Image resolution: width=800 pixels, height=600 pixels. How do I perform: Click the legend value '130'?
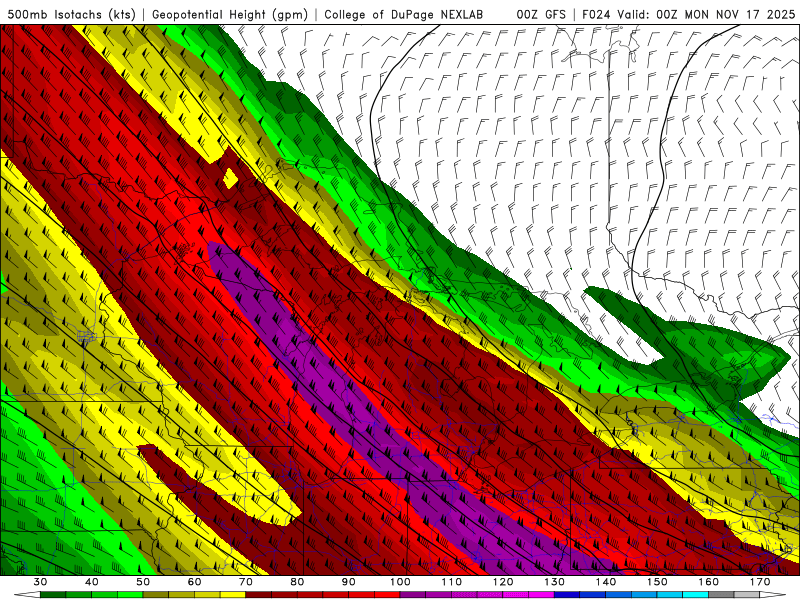[x=554, y=582]
